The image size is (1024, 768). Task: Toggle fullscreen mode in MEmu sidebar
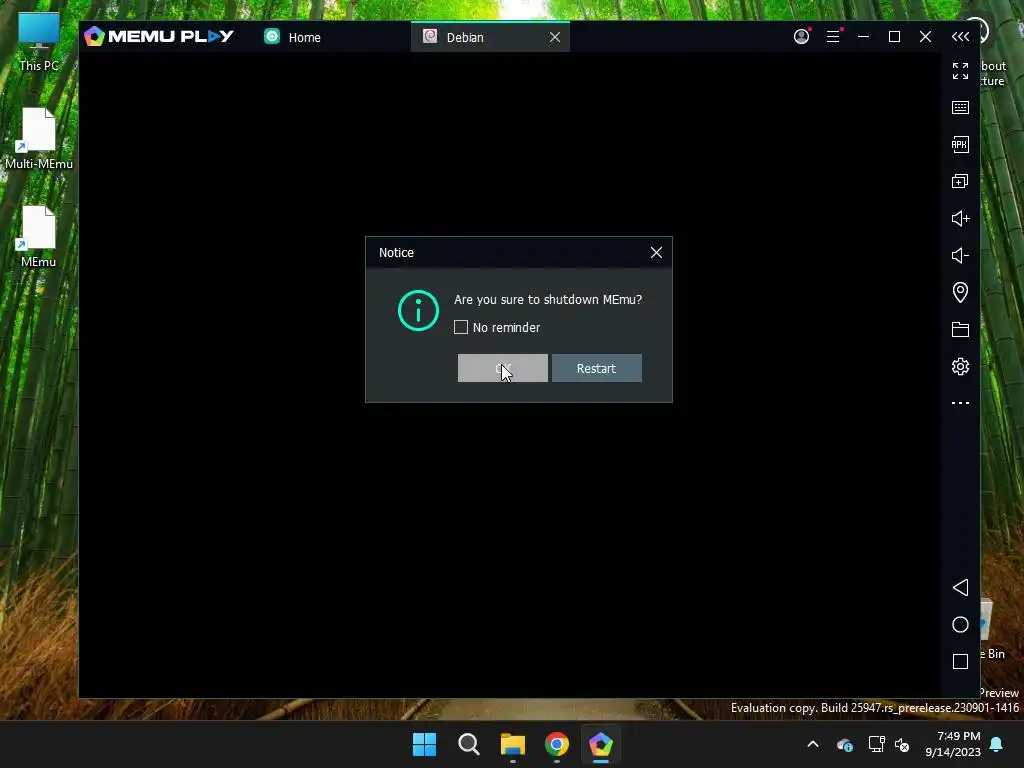[960, 71]
